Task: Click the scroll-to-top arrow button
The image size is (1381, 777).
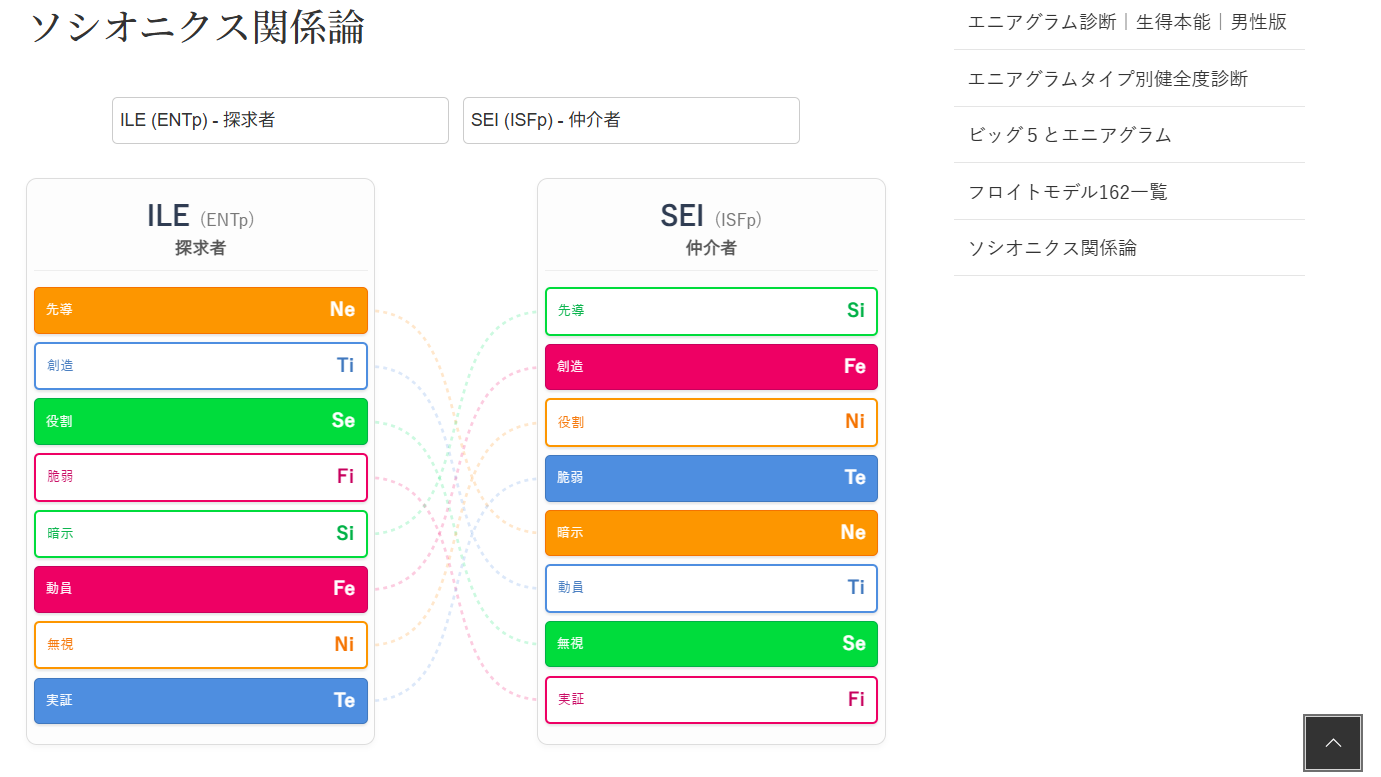Action: click(x=1332, y=743)
